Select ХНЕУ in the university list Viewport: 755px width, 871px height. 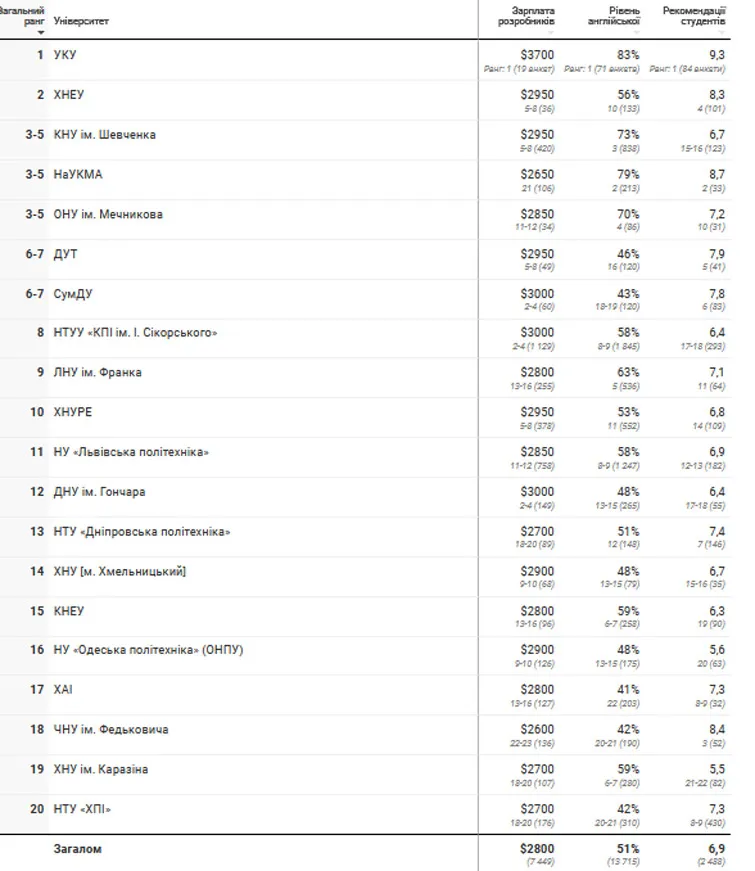pyautogui.click(x=69, y=95)
